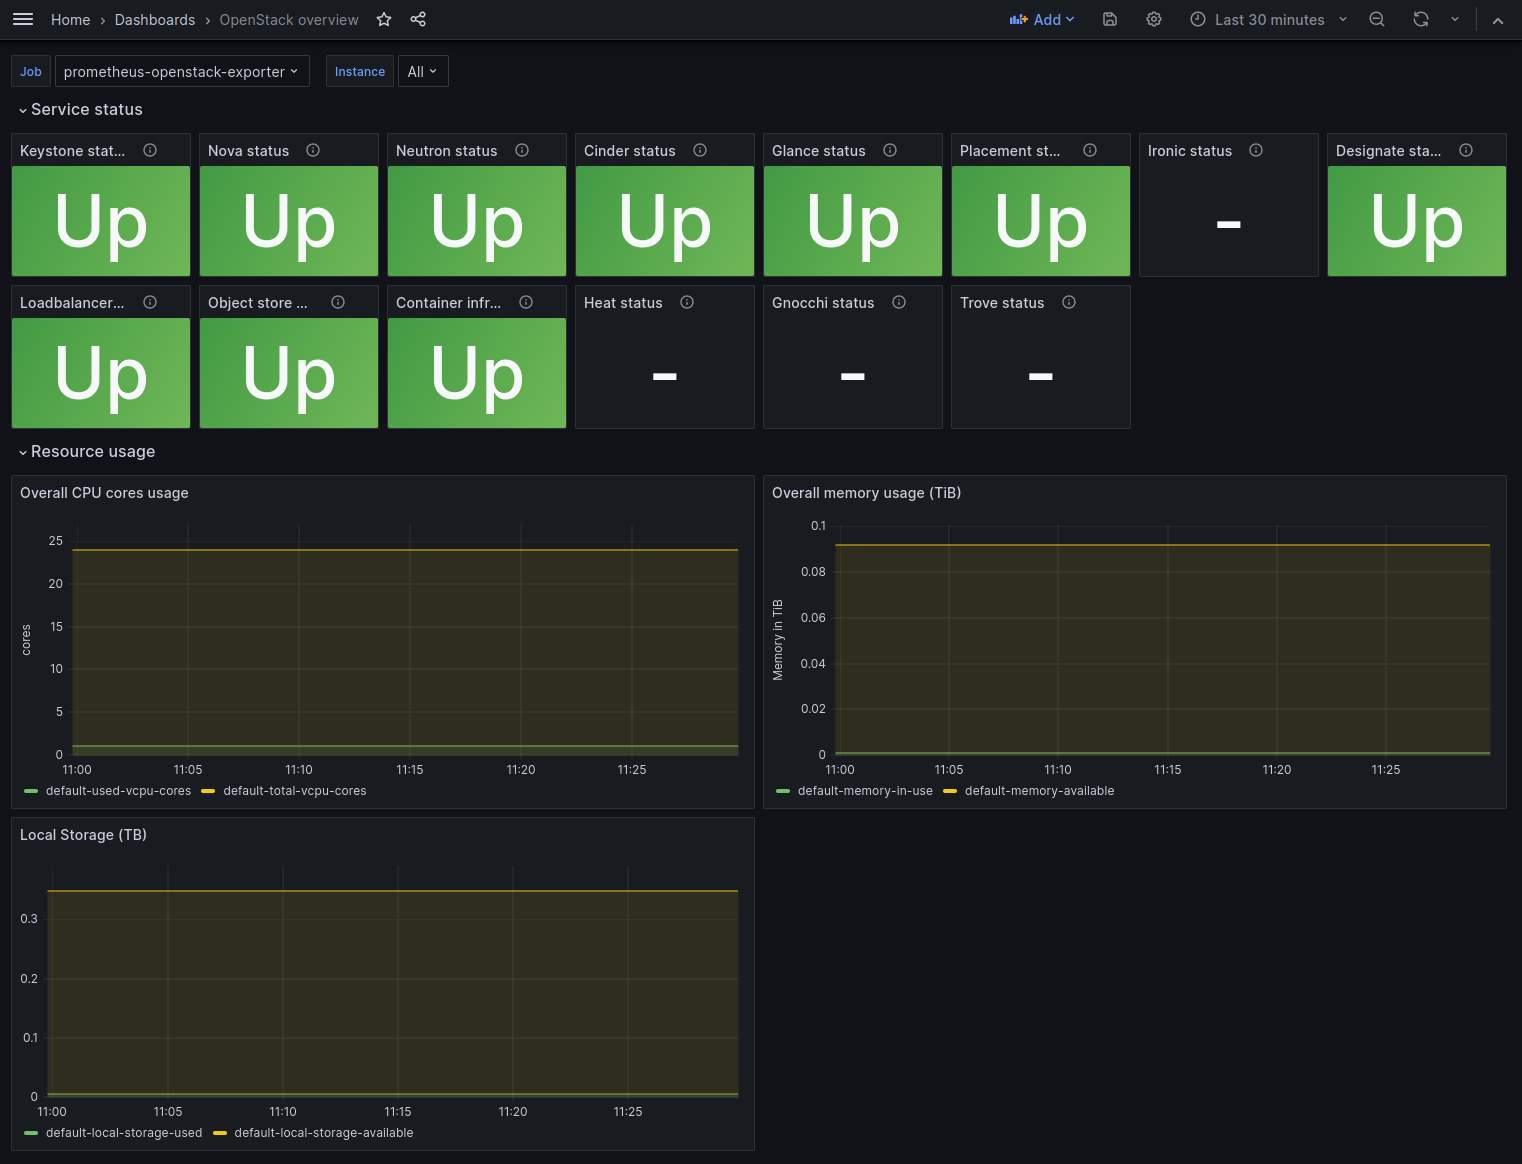Navigate to Dashboards breadcrumb link

coord(155,20)
